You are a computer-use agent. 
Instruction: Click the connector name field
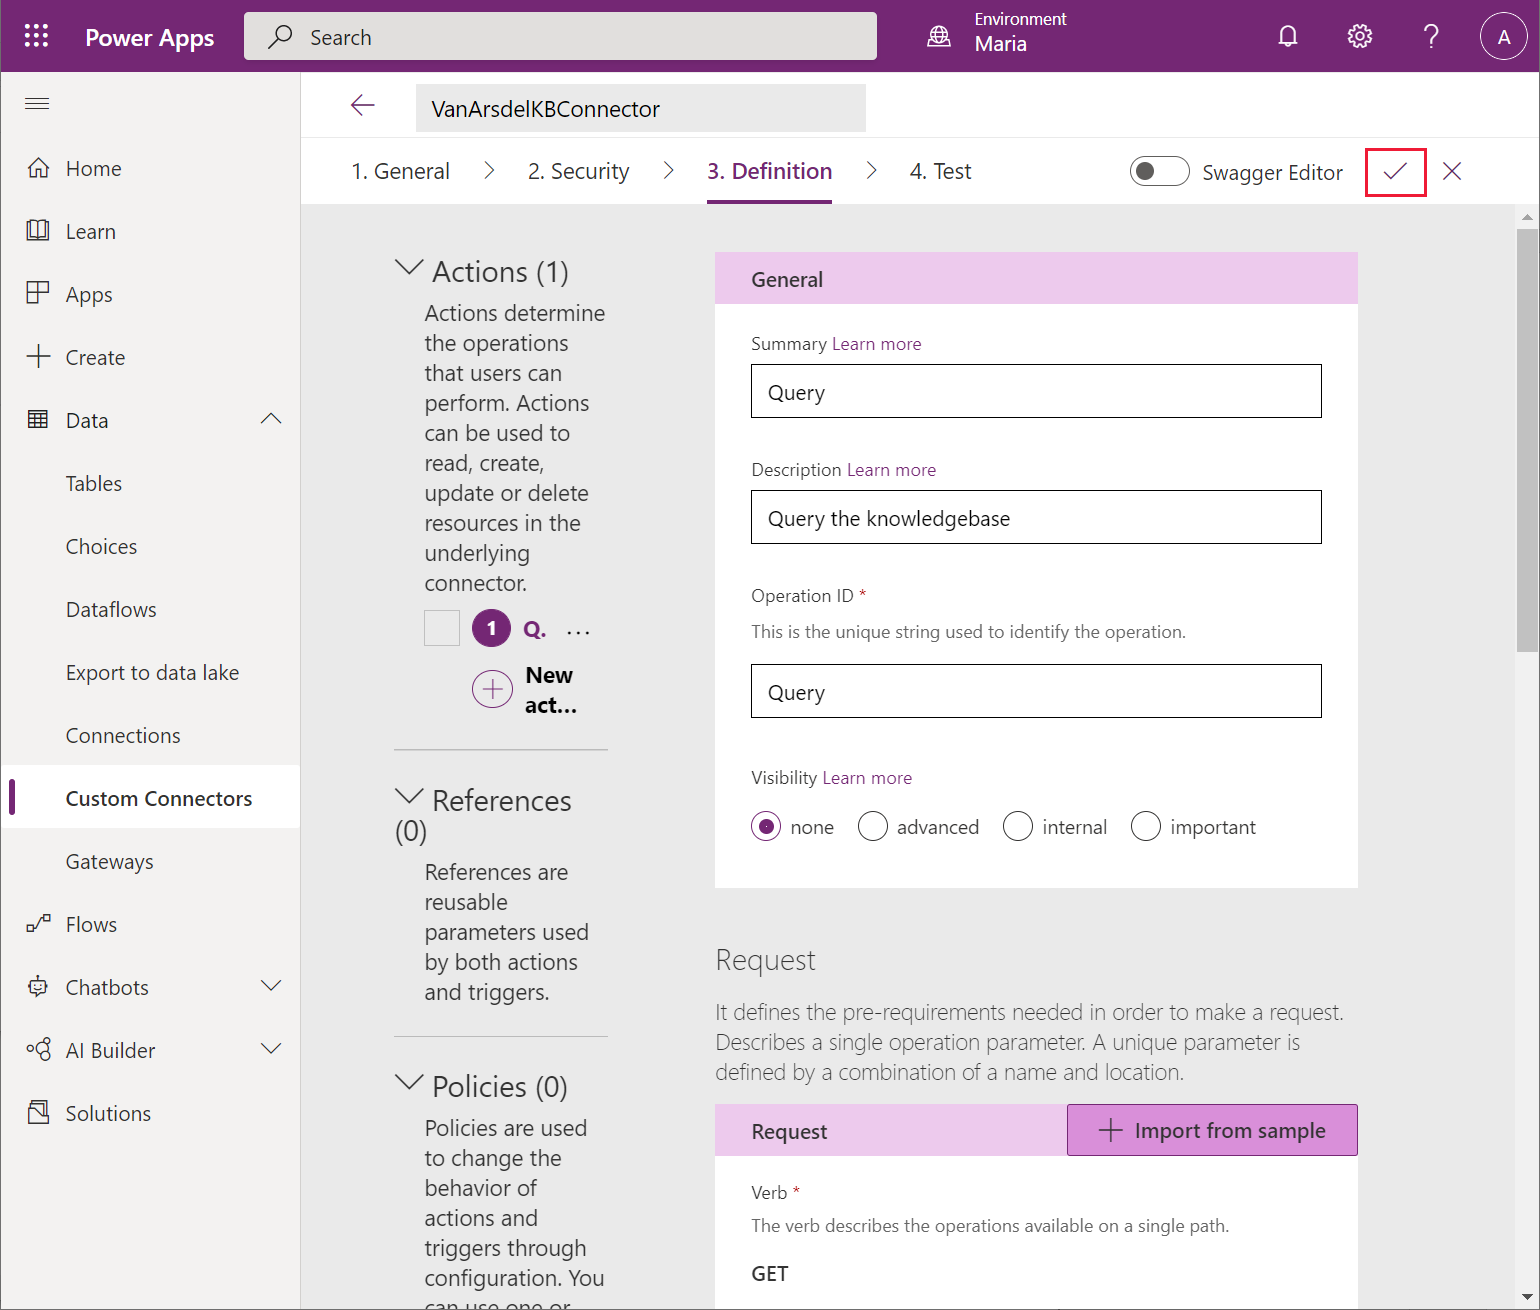point(641,108)
